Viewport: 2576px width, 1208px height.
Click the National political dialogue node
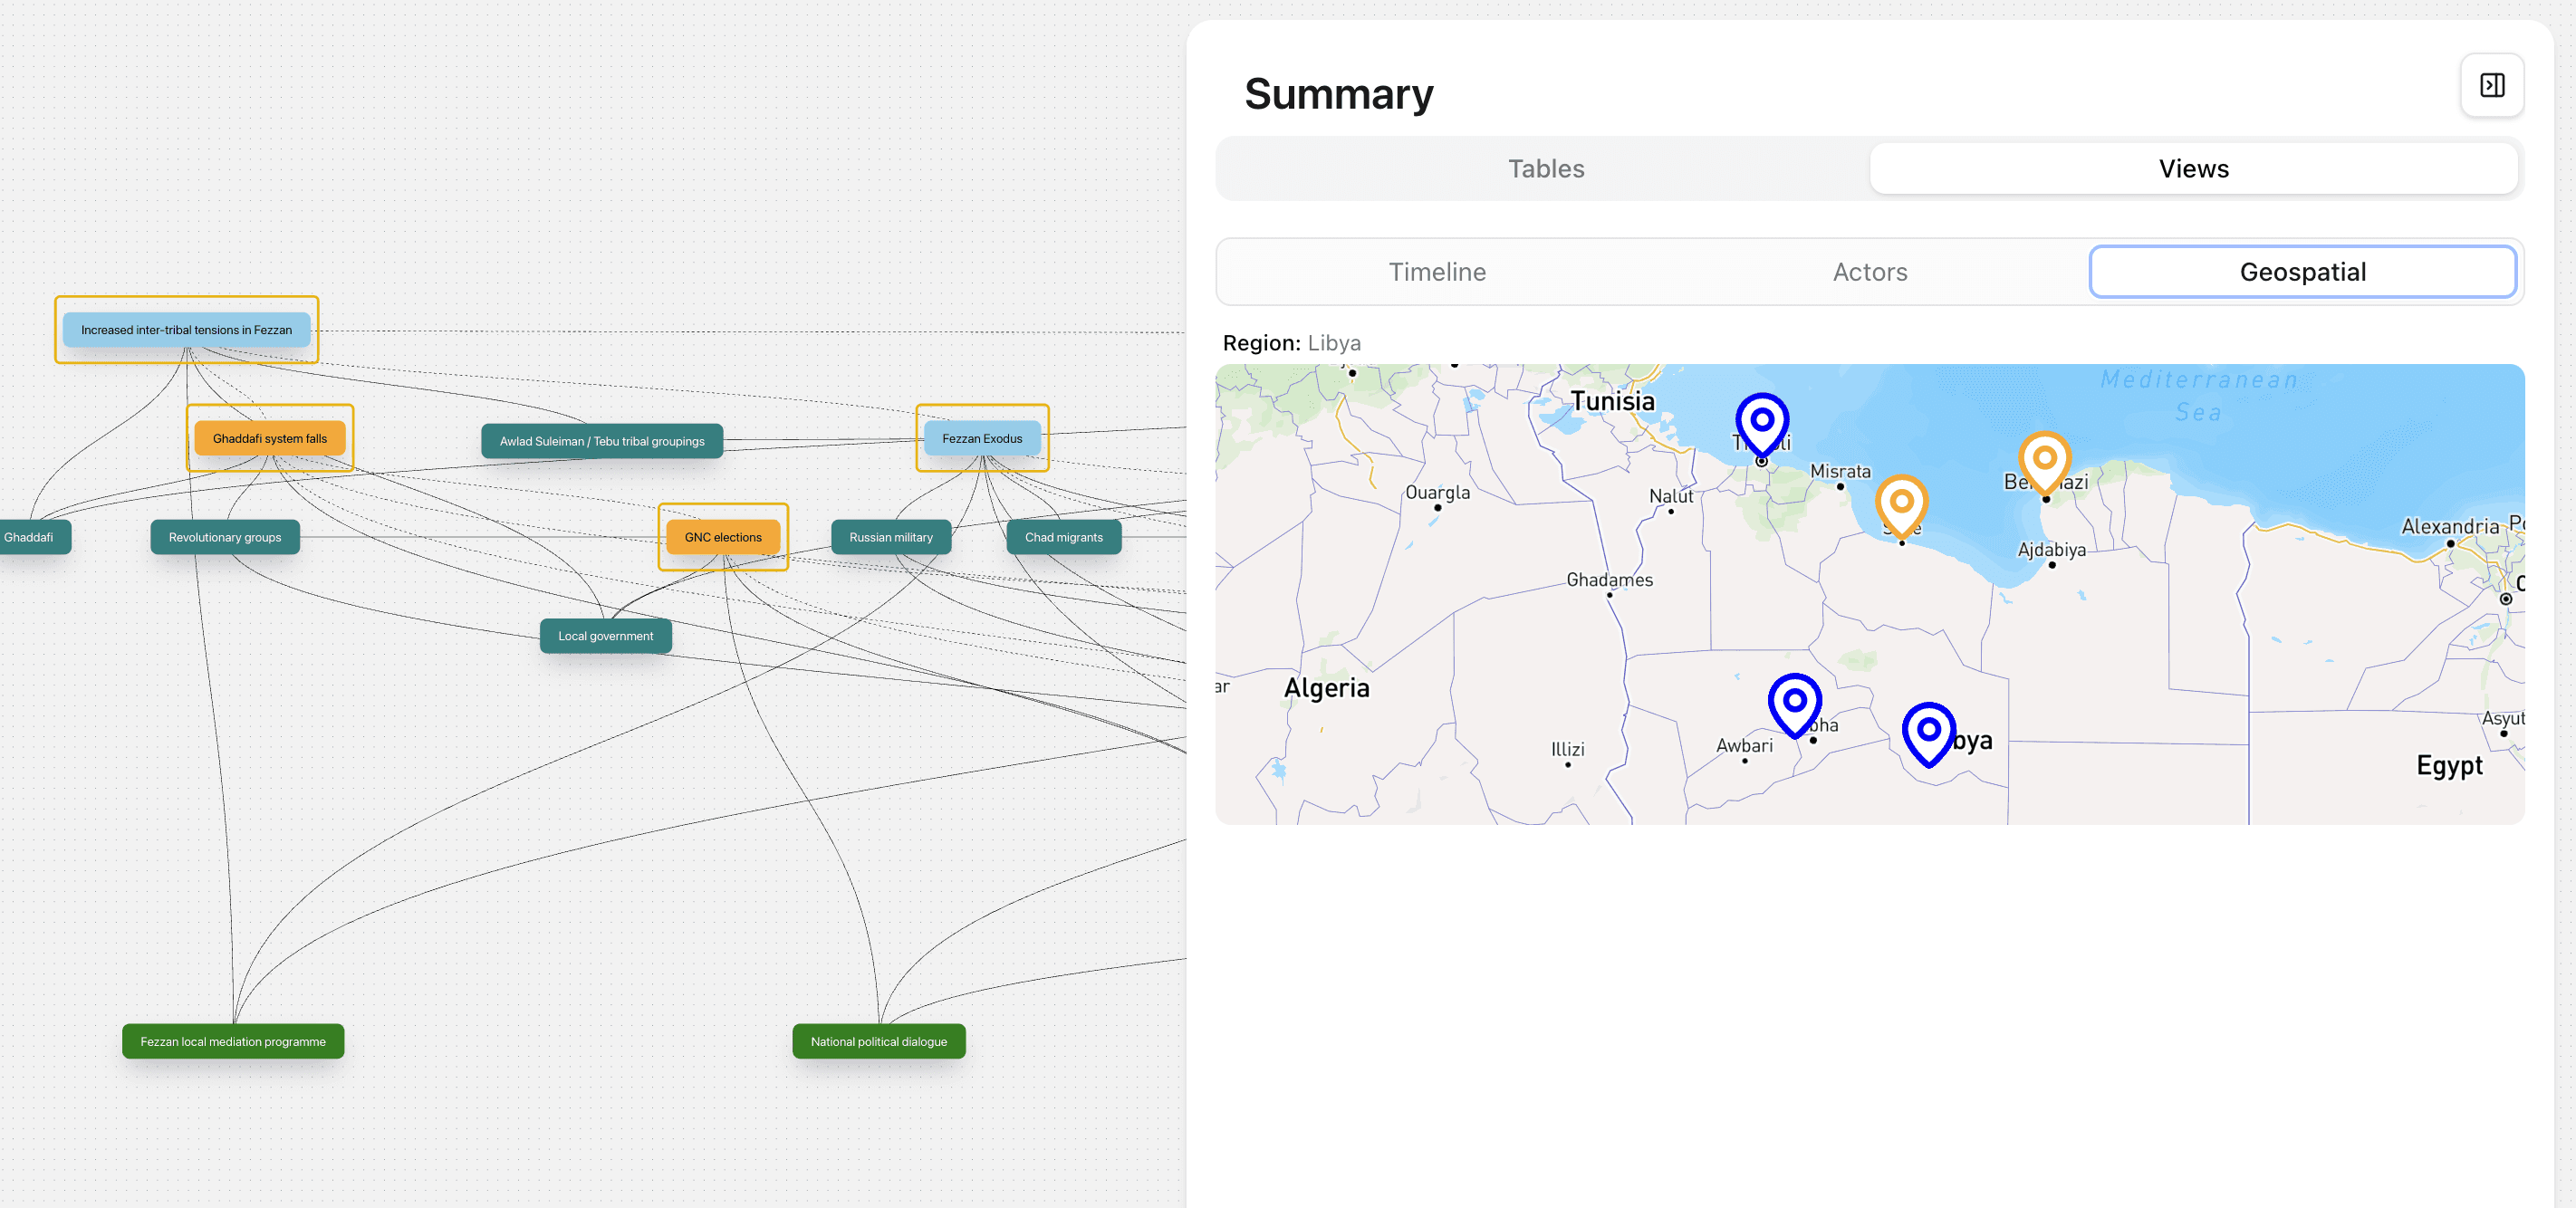pos(879,1041)
